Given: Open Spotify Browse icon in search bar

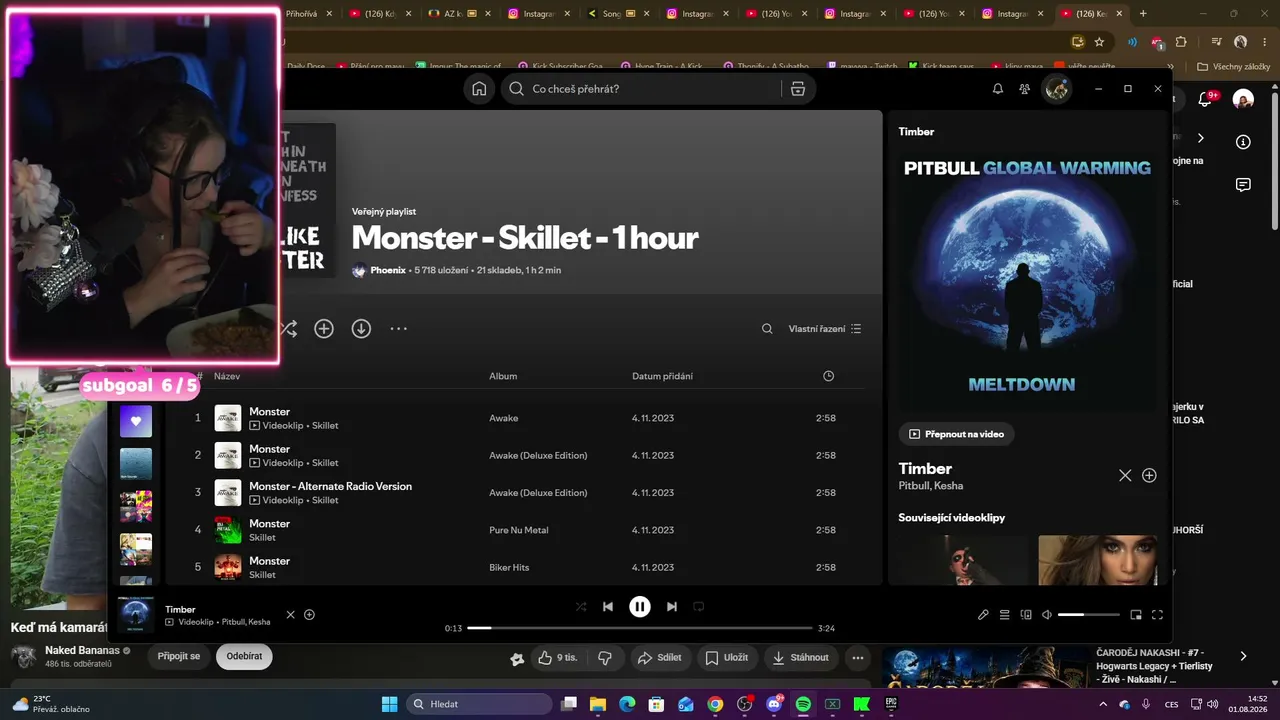Looking at the screenshot, I should tap(797, 89).
